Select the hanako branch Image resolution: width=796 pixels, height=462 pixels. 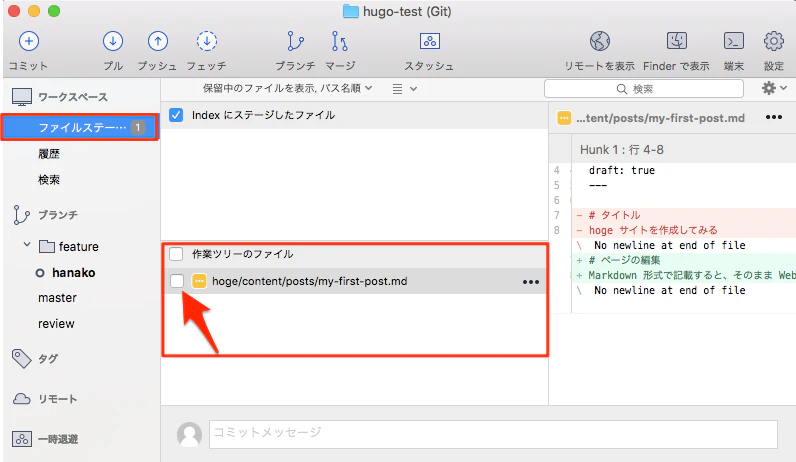[74, 273]
